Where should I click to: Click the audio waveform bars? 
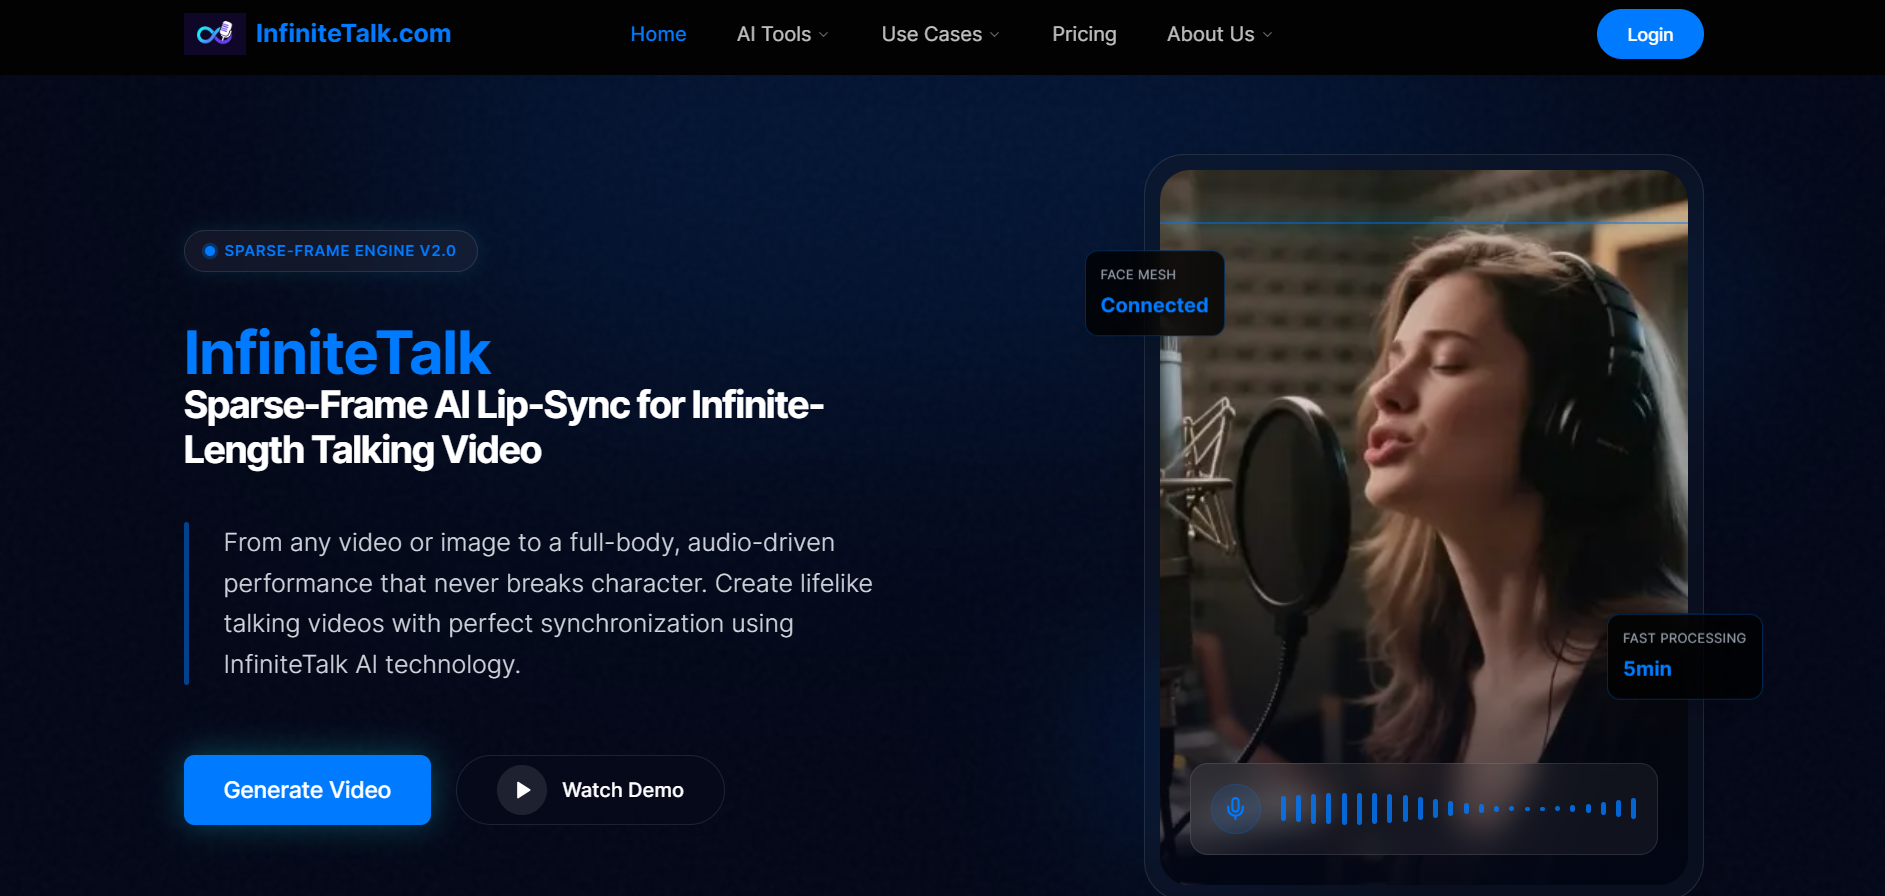[x=1458, y=808]
